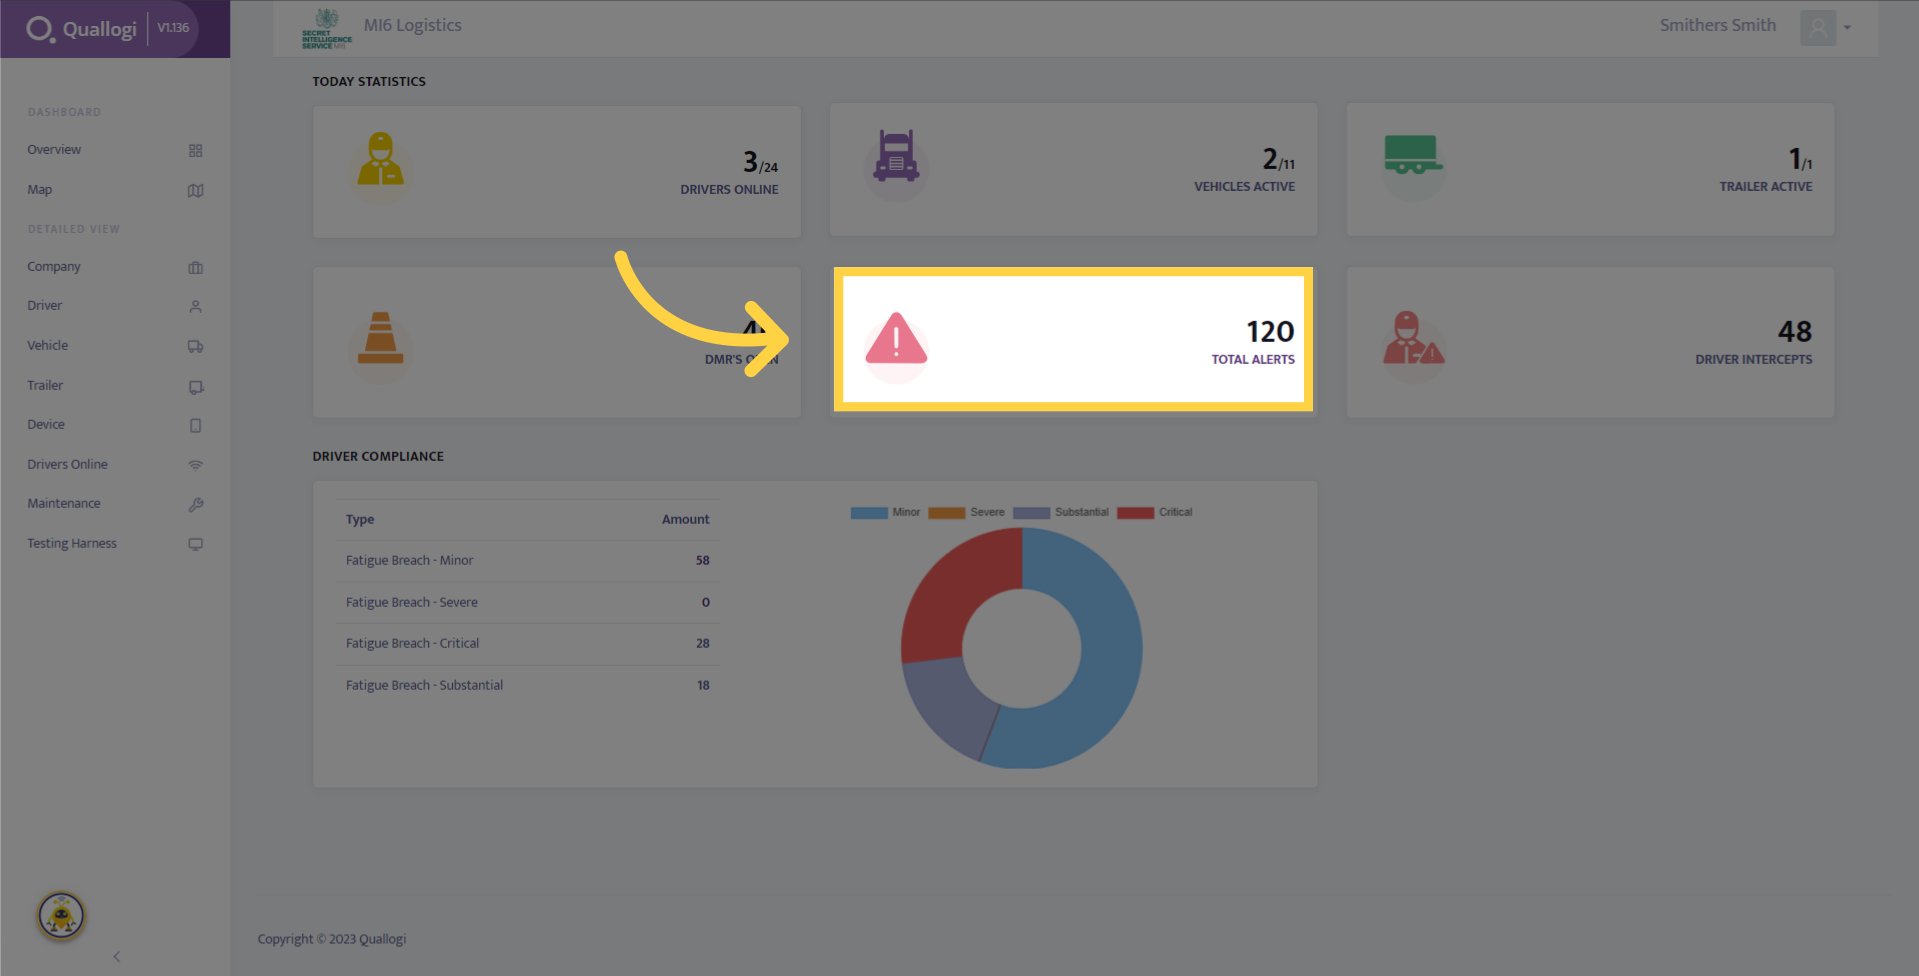Go to Overview in sidebar
This screenshot has width=1919, height=976.
[x=54, y=150]
